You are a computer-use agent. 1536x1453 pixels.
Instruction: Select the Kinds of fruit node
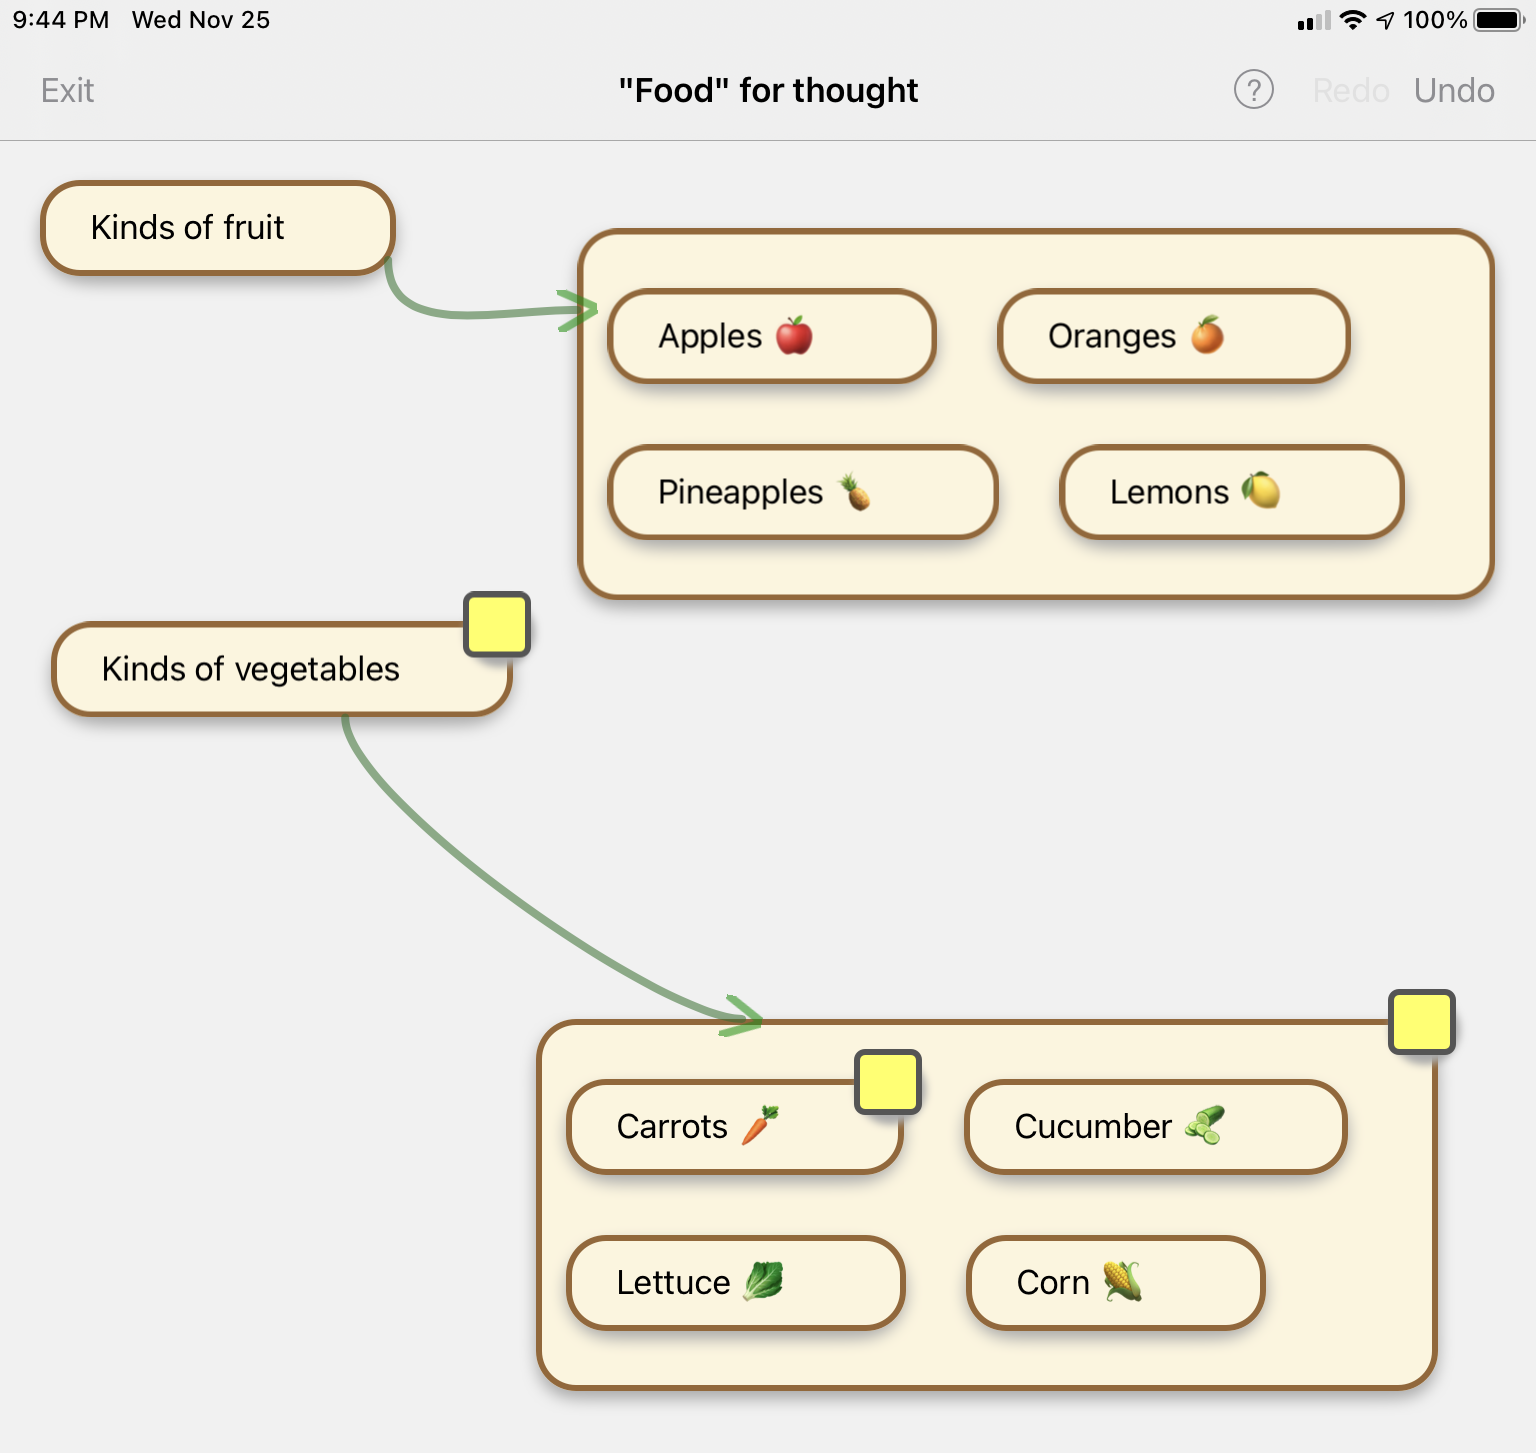[x=217, y=228]
